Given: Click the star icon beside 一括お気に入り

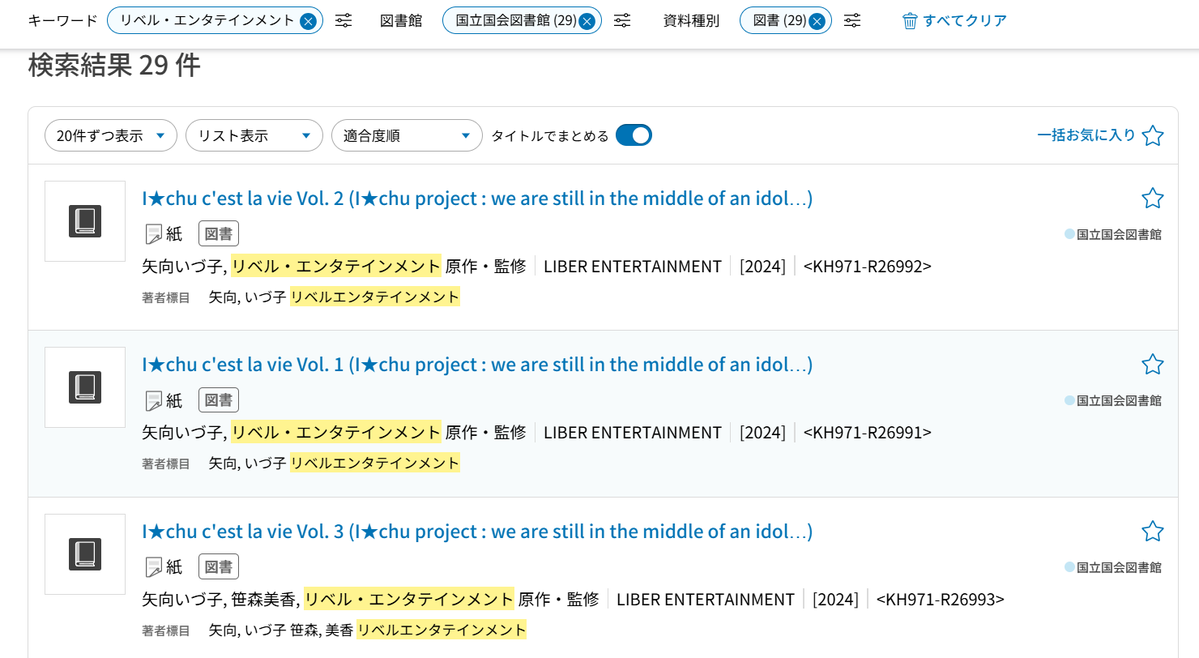Looking at the screenshot, I should click(1152, 135).
